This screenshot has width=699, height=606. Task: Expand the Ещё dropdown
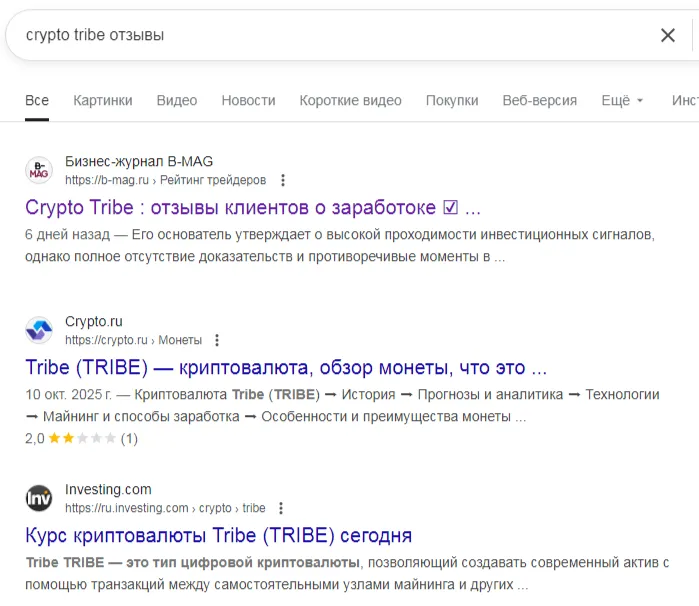(622, 100)
